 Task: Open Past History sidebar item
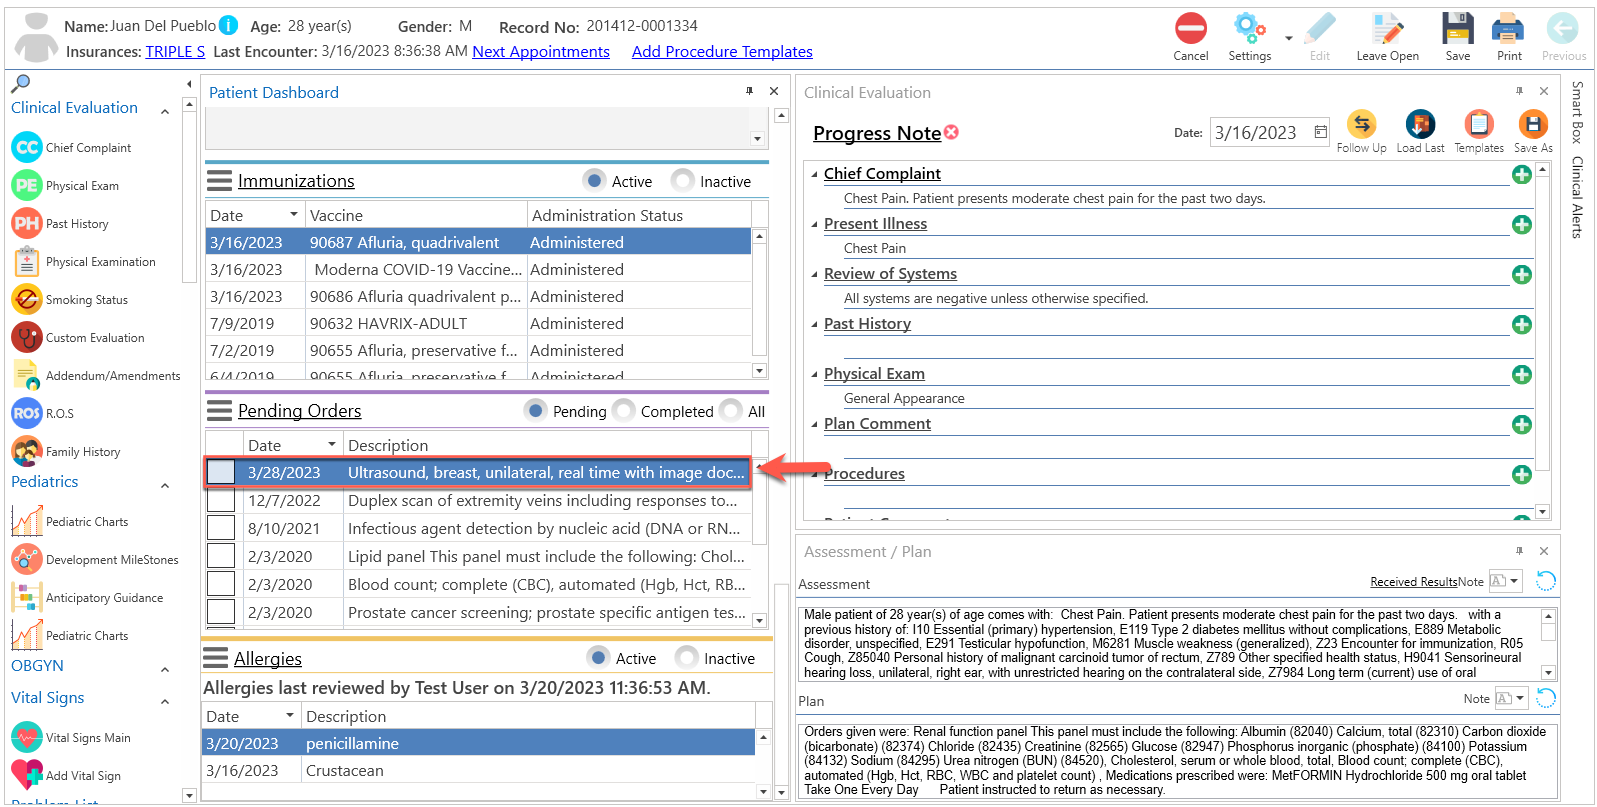pos(60,223)
